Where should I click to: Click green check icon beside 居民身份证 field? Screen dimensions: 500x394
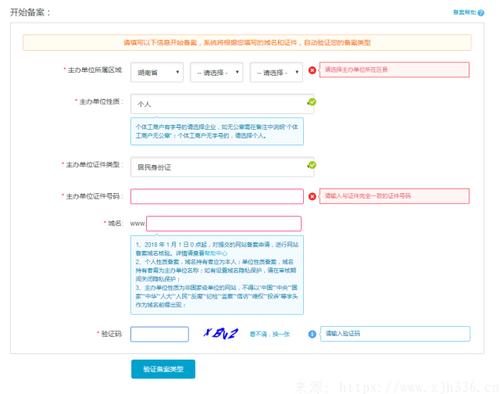tap(312, 165)
